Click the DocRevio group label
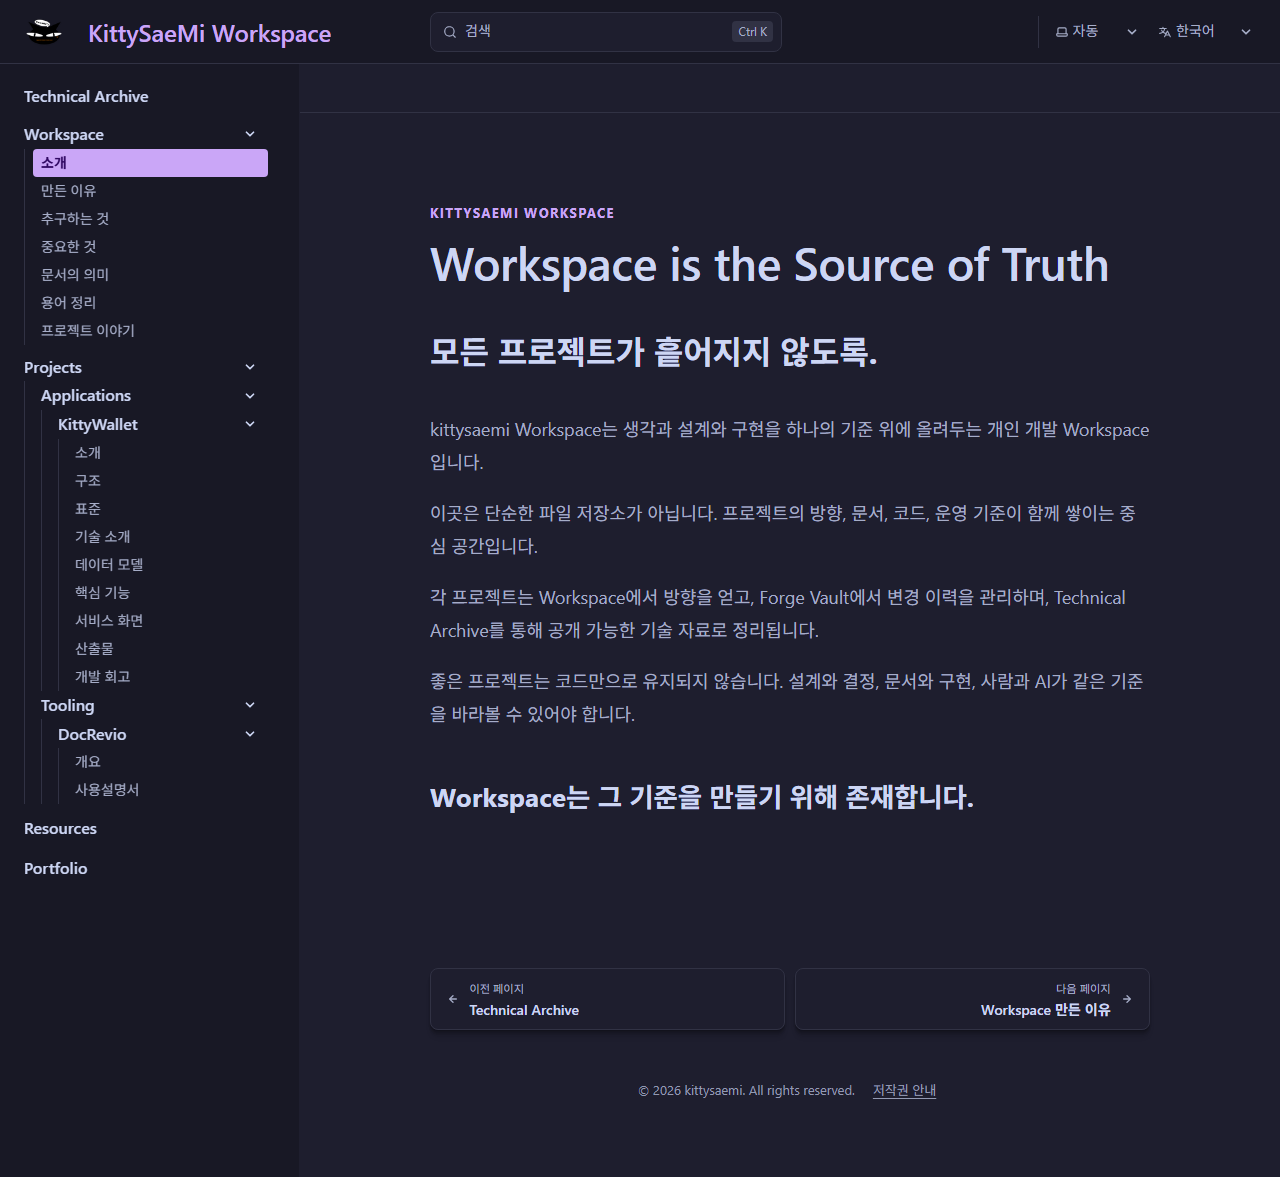The image size is (1280, 1177). click(92, 735)
